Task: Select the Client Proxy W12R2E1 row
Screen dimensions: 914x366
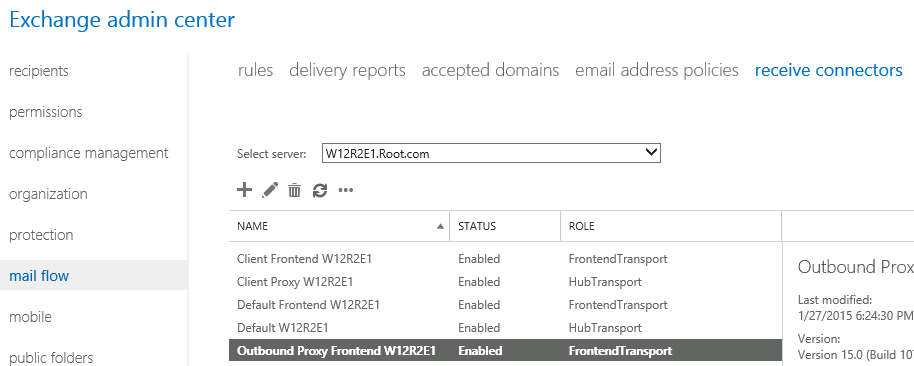Action: [x=505, y=282]
